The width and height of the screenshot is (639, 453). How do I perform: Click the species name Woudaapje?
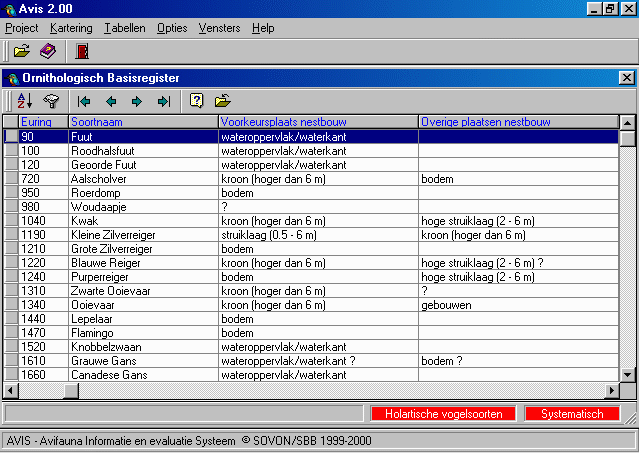pyautogui.click(x=99, y=207)
